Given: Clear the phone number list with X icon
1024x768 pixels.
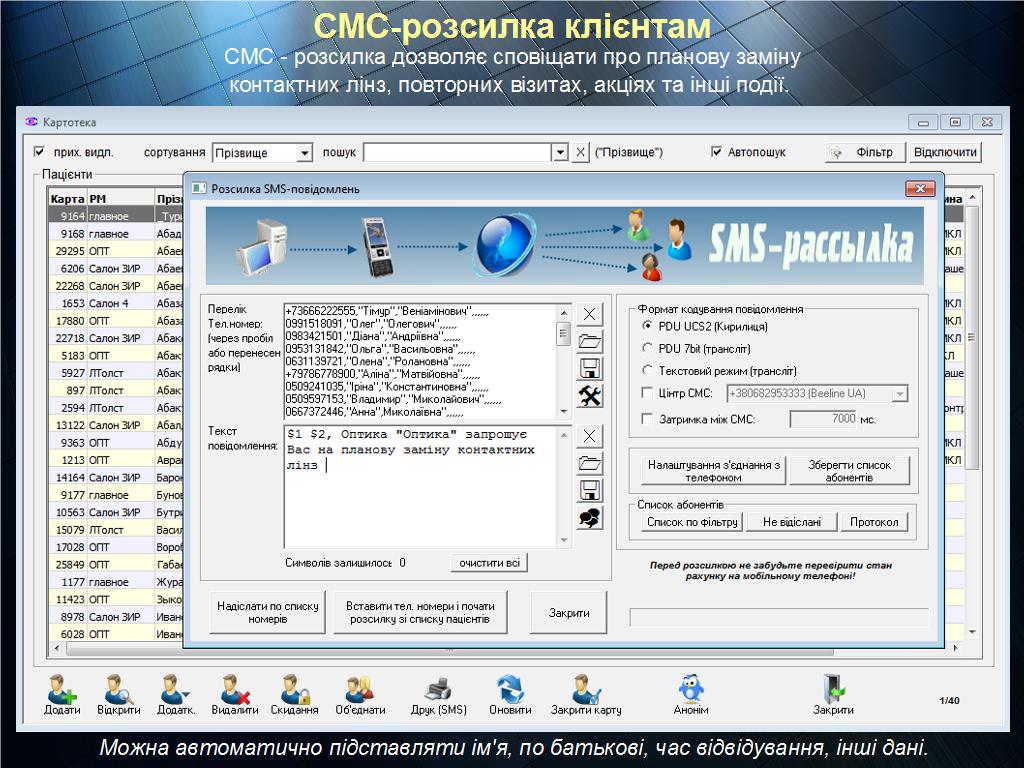Looking at the screenshot, I should tap(591, 314).
